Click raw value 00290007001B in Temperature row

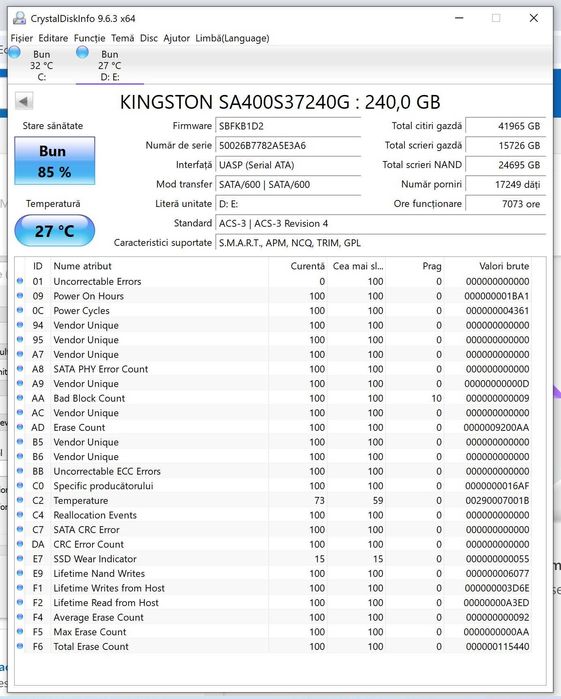point(497,501)
